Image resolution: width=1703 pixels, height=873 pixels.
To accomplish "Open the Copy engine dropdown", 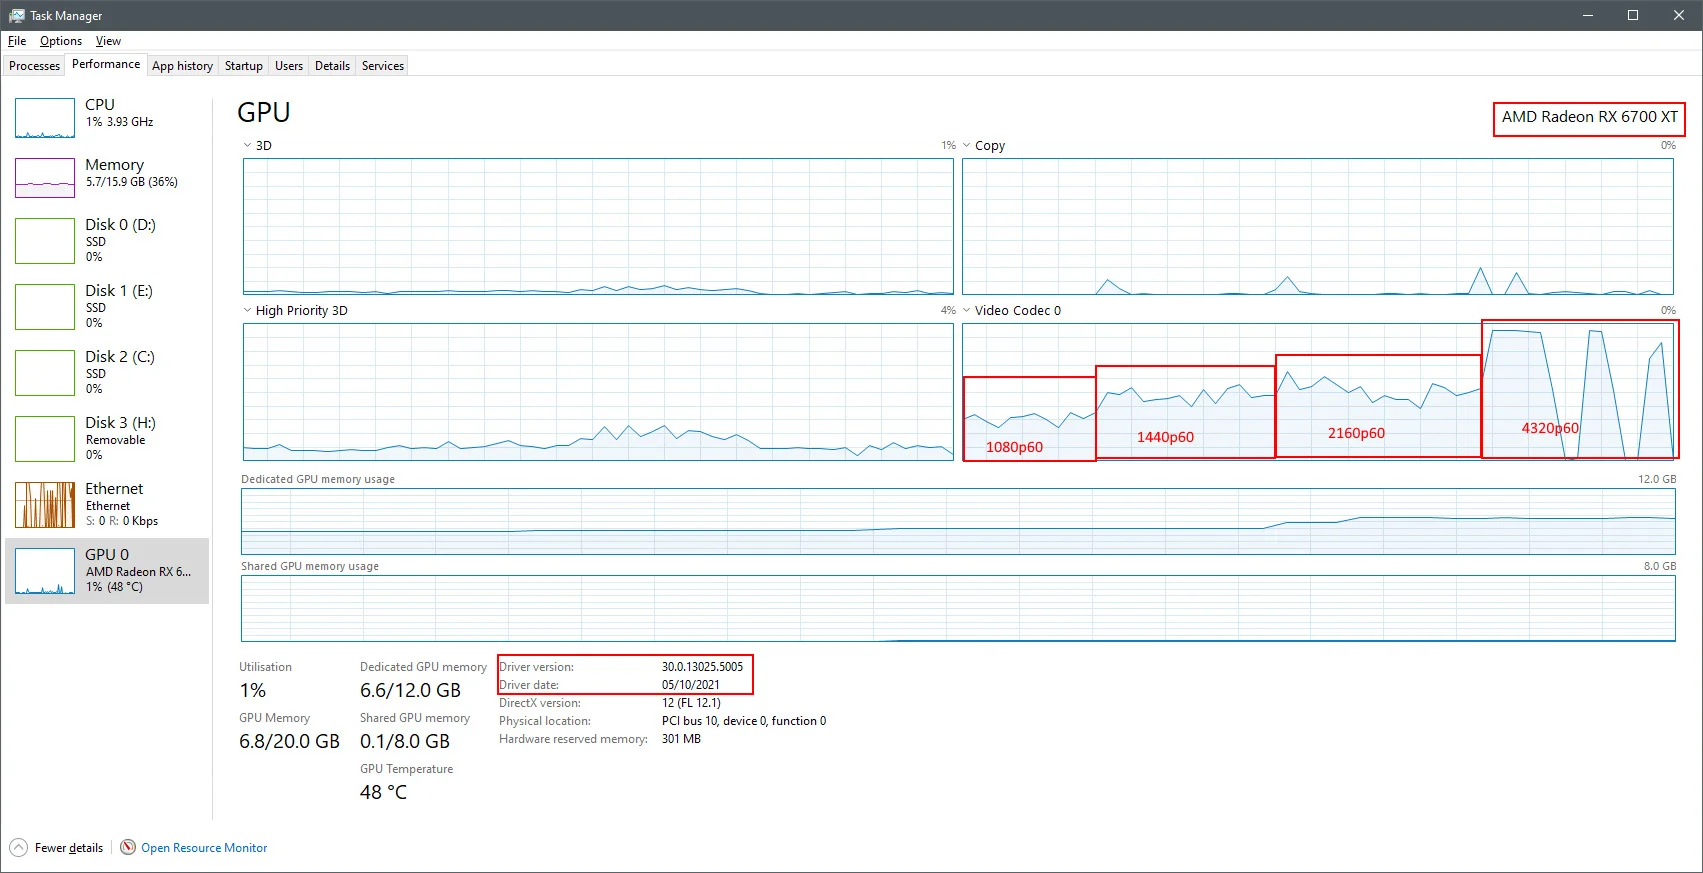I will pos(966,145).
